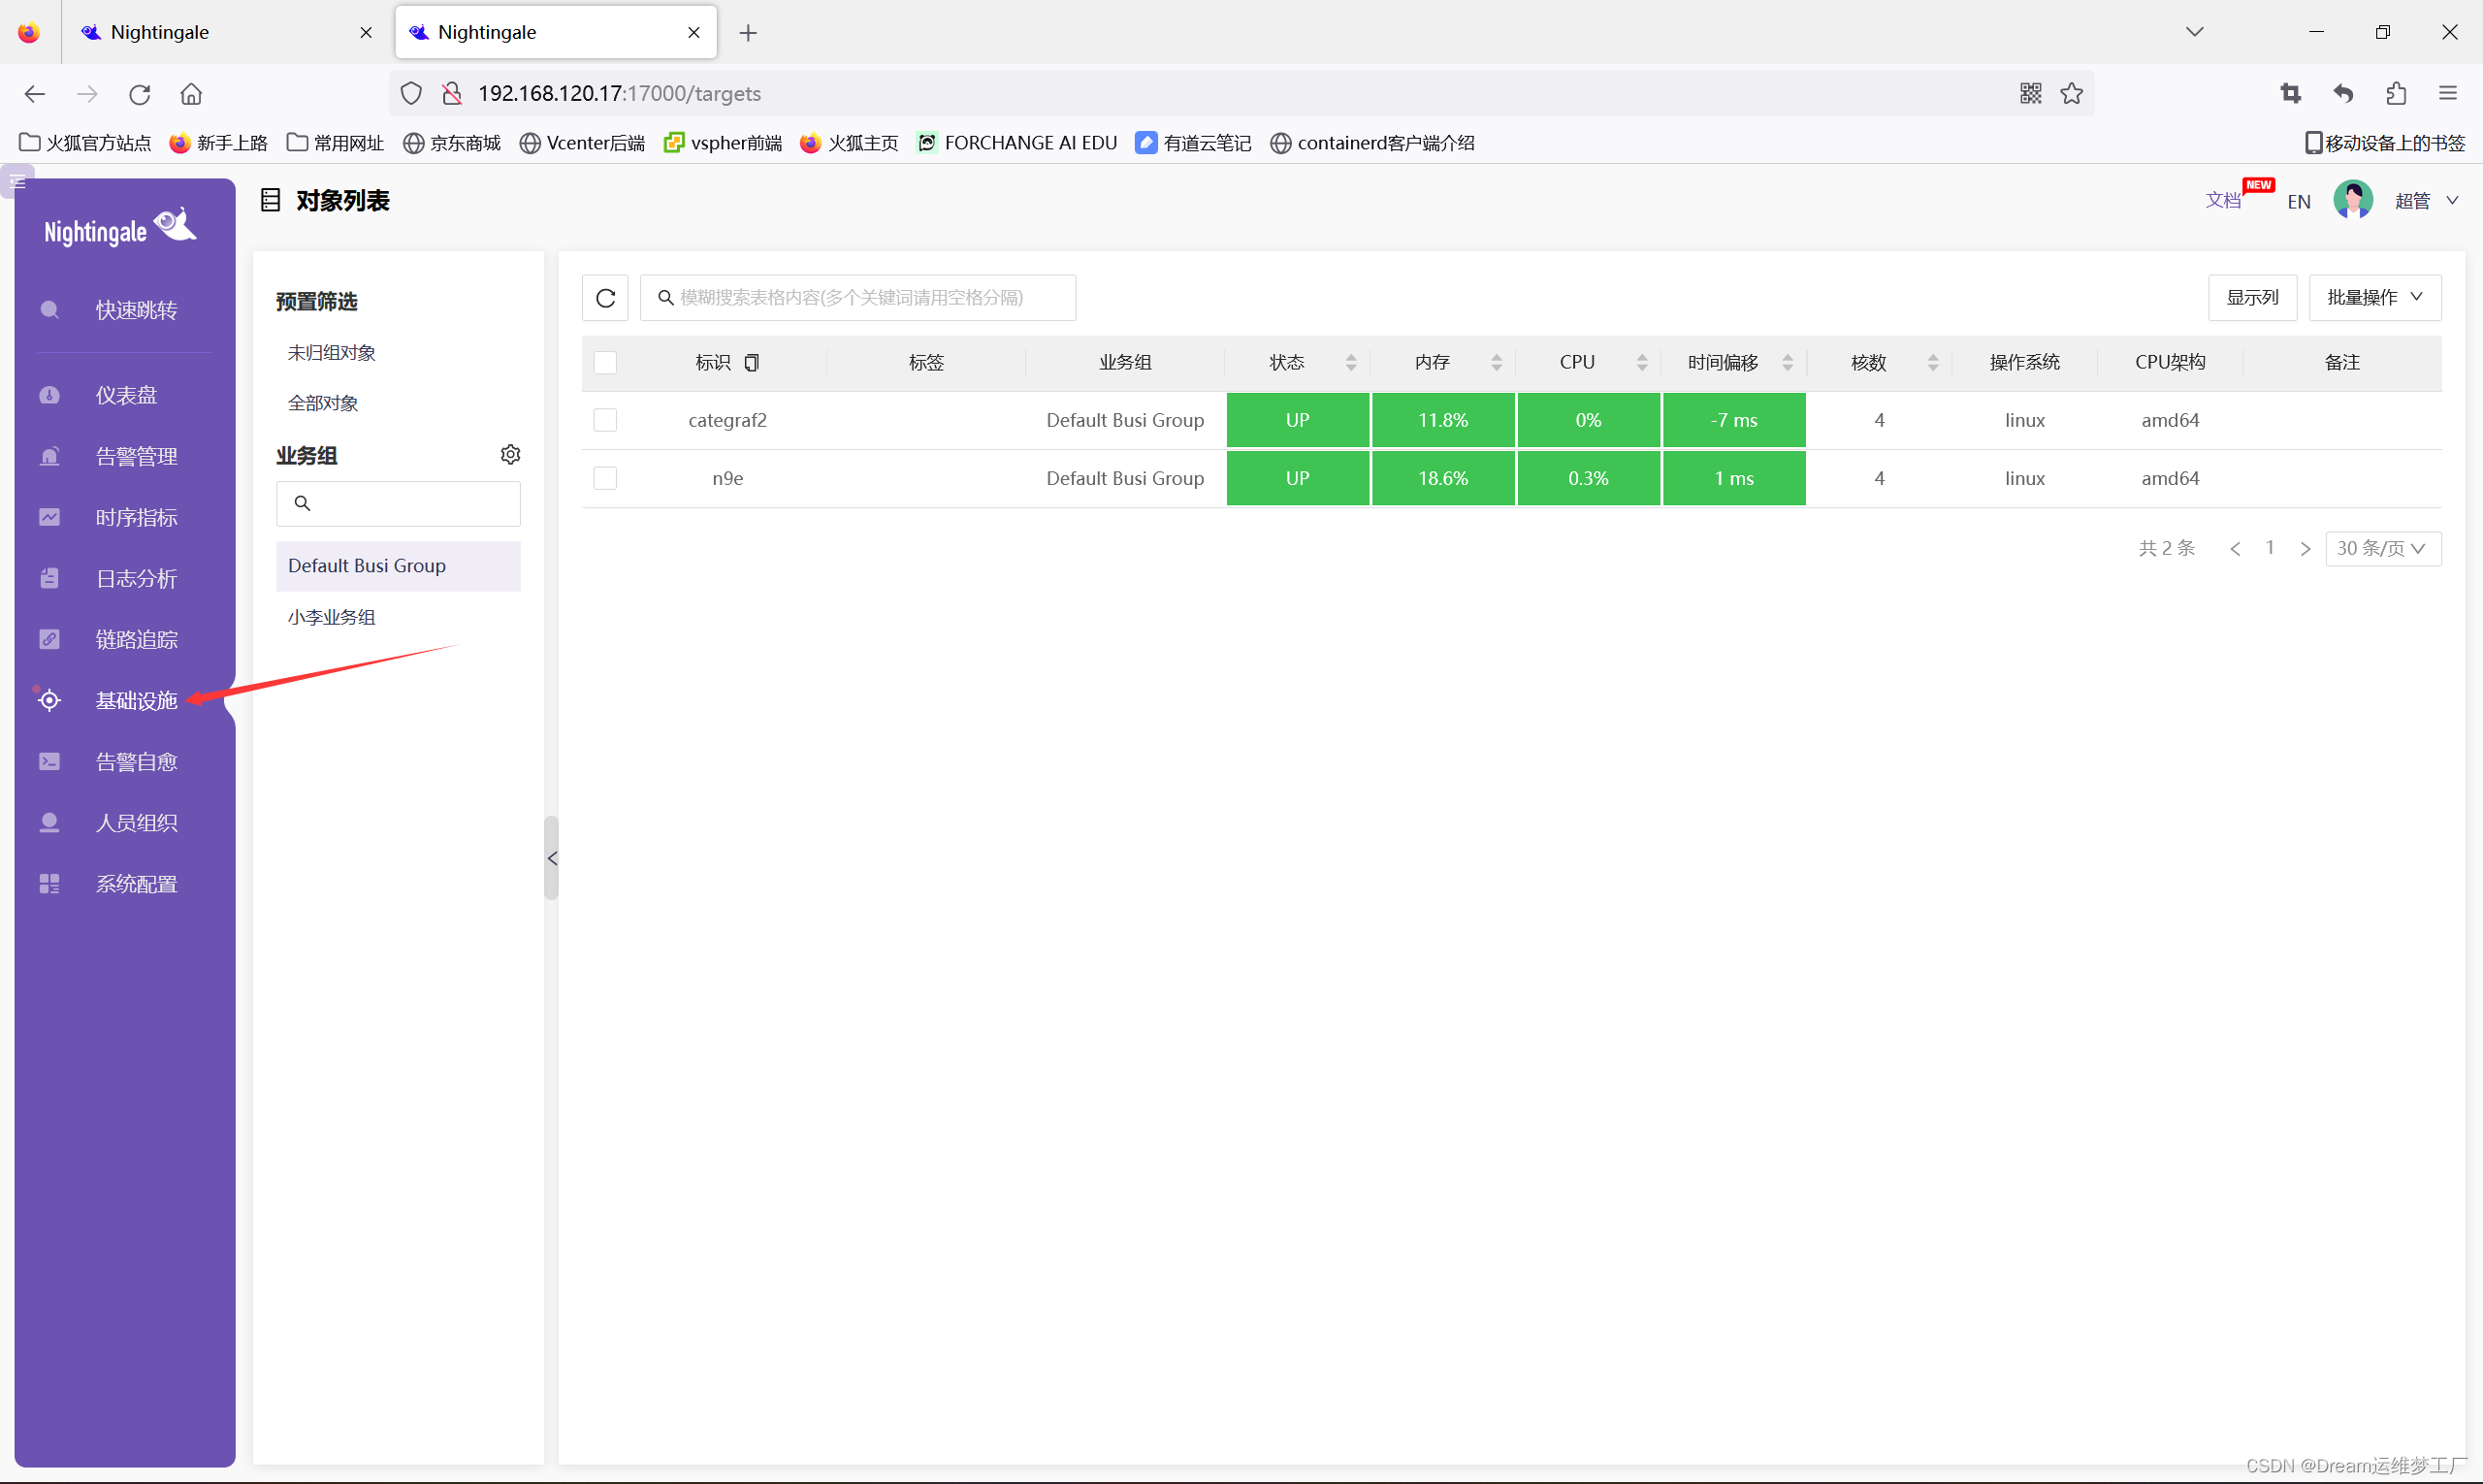The width and height of the screenshot is (2483, 1484).
Task: Click the bookmark star icon
Action: coord(2071,94)
